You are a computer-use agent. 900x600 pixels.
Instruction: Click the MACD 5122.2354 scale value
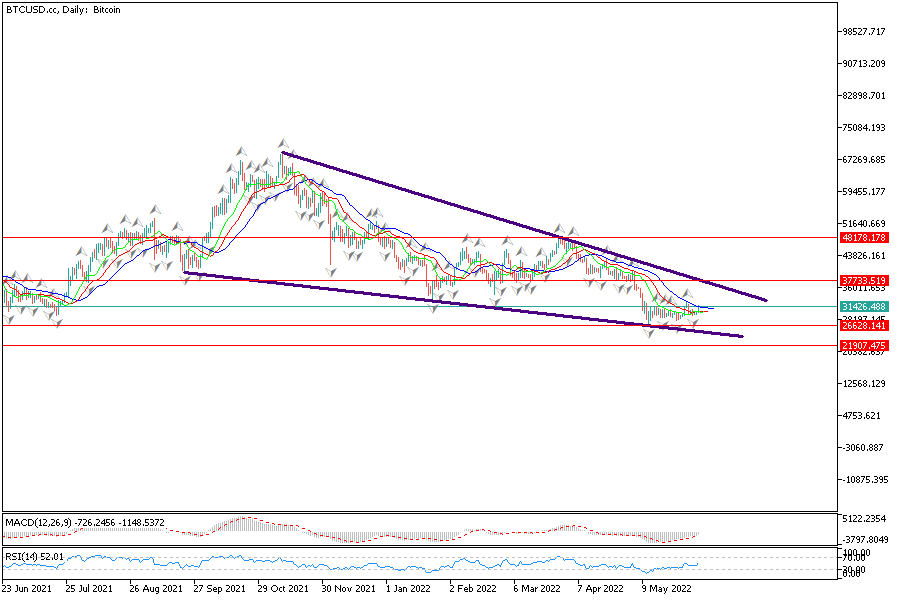865,518
